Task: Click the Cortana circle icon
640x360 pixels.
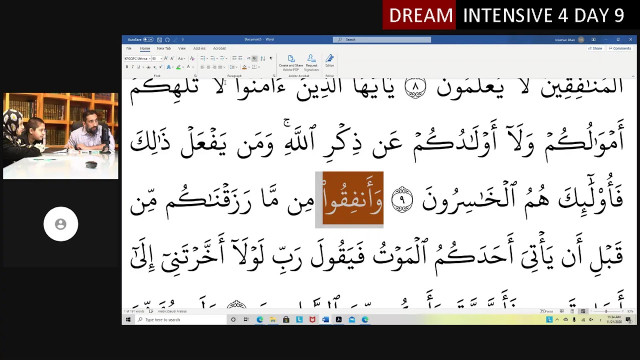Action: point(233,320)
